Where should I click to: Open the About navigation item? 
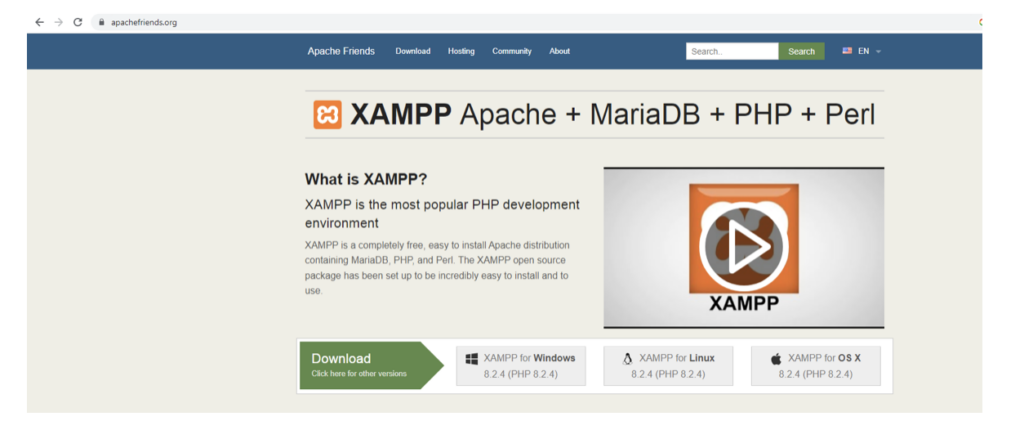(559, 51)
